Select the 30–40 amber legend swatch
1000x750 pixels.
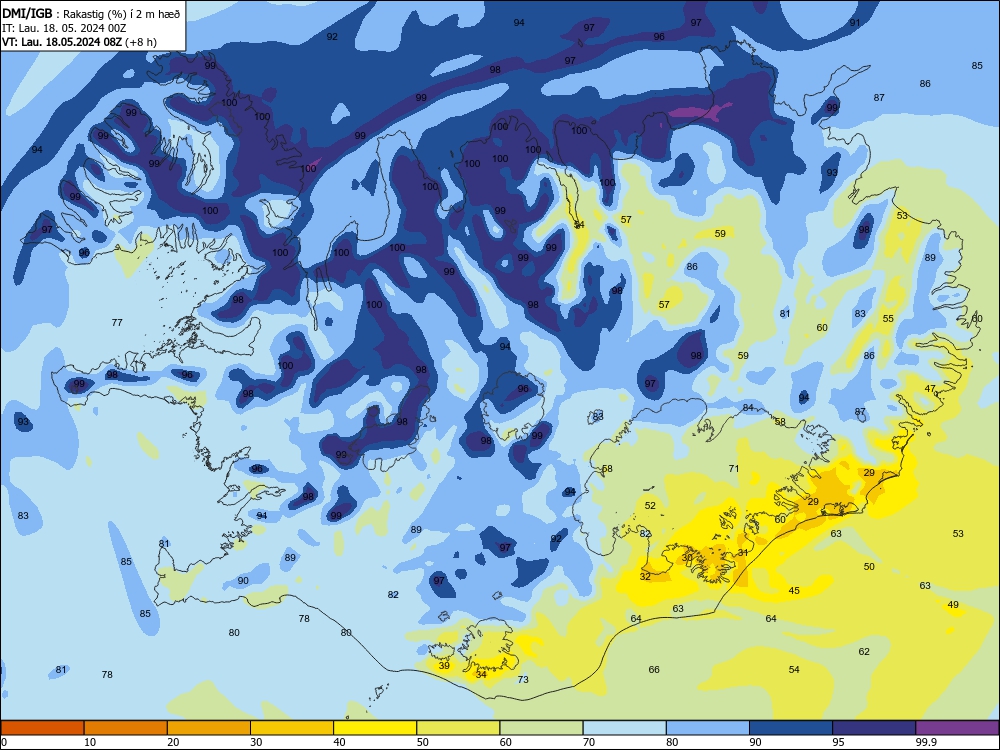tap(292, 728)
